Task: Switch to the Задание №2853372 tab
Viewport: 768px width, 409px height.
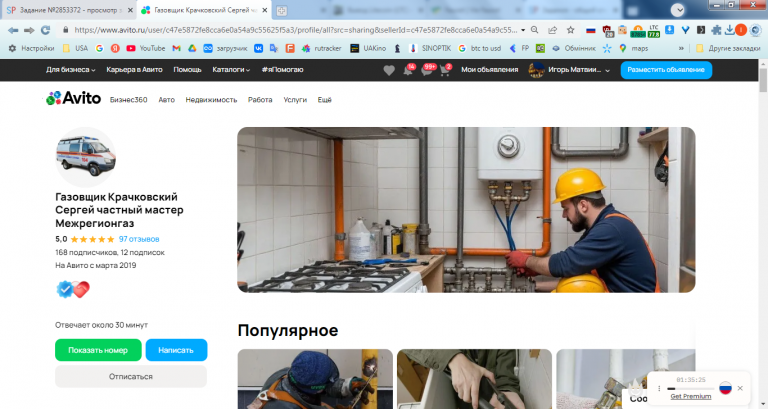Action: (69, 10)
